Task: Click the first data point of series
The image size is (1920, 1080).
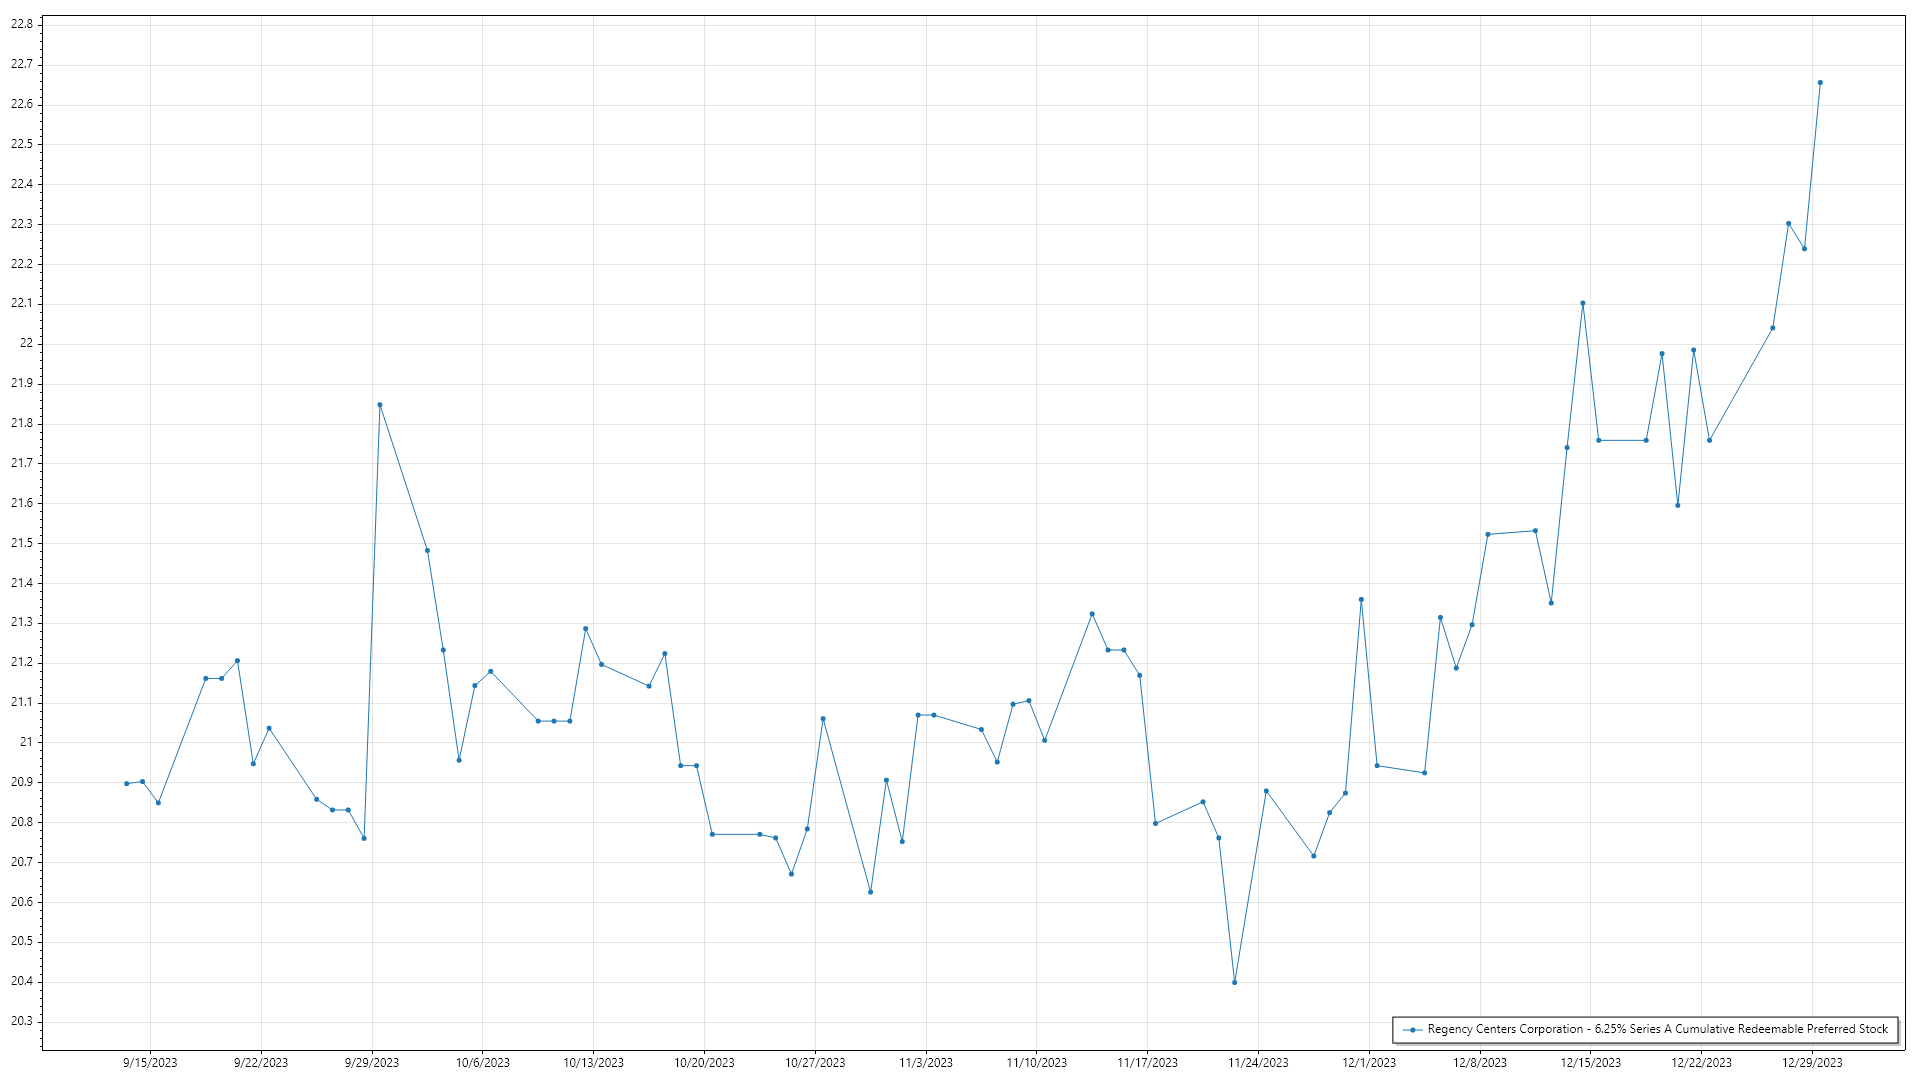Action: (x=127, y=784)
